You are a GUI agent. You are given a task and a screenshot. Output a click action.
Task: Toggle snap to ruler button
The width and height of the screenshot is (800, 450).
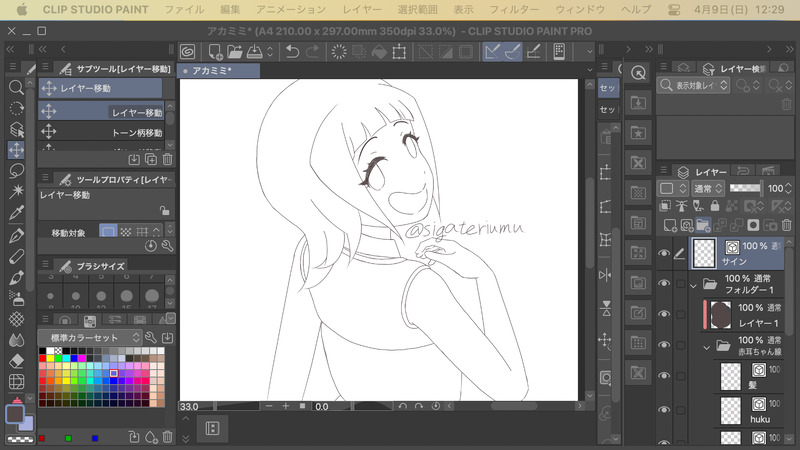[492, 52]
